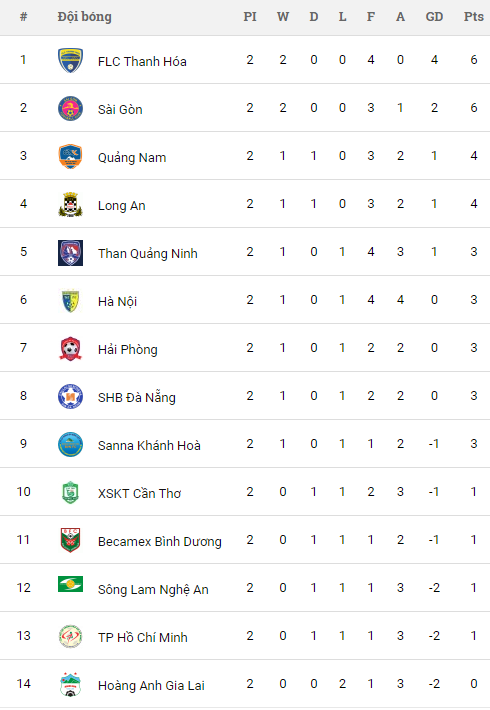Click the Hải Phòng football crest

tap(70, 348)
